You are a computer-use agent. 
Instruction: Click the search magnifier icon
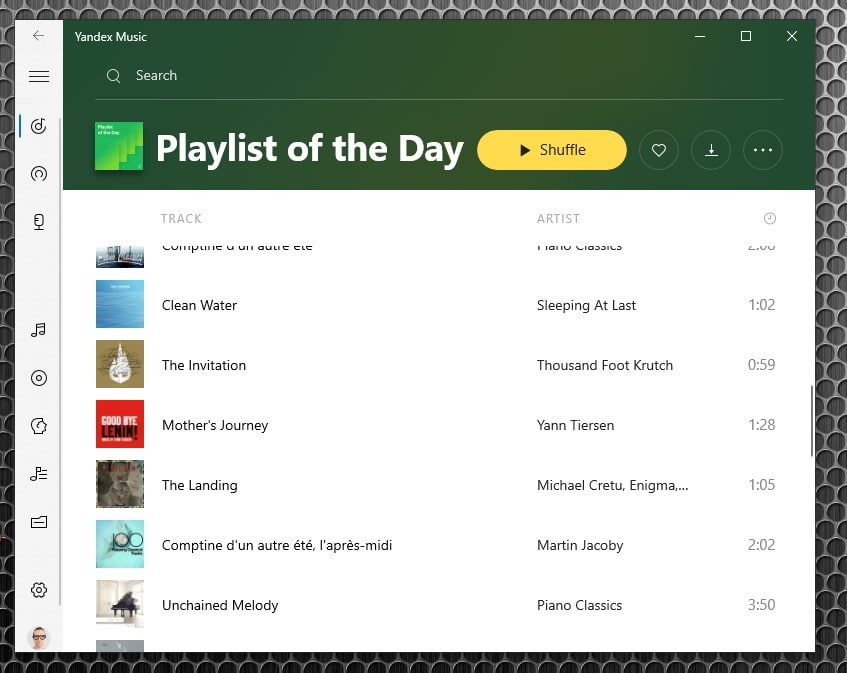113,76
